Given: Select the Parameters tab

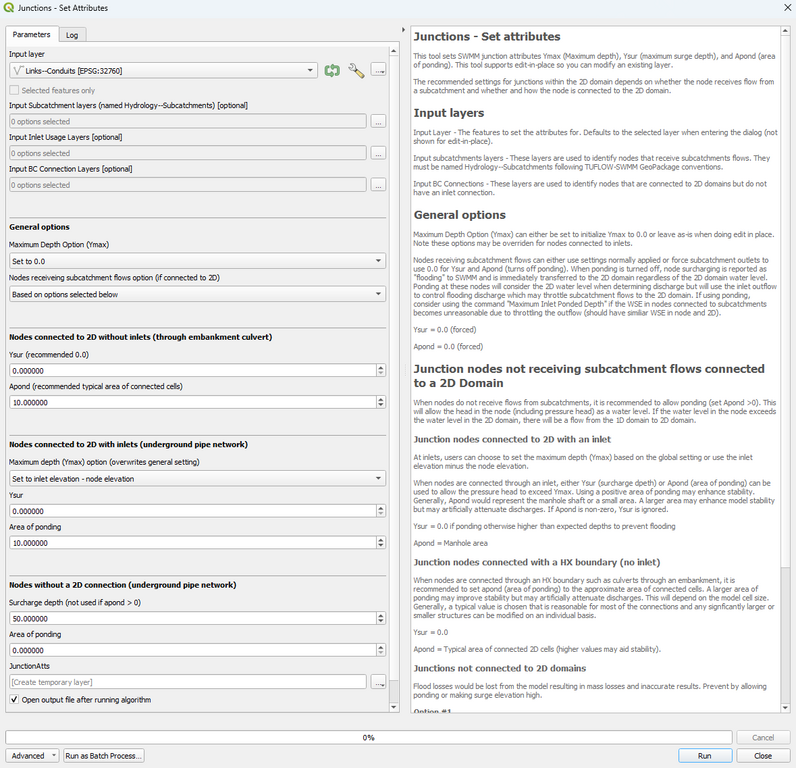Looking at the screenshot, I should click(31, 34).
